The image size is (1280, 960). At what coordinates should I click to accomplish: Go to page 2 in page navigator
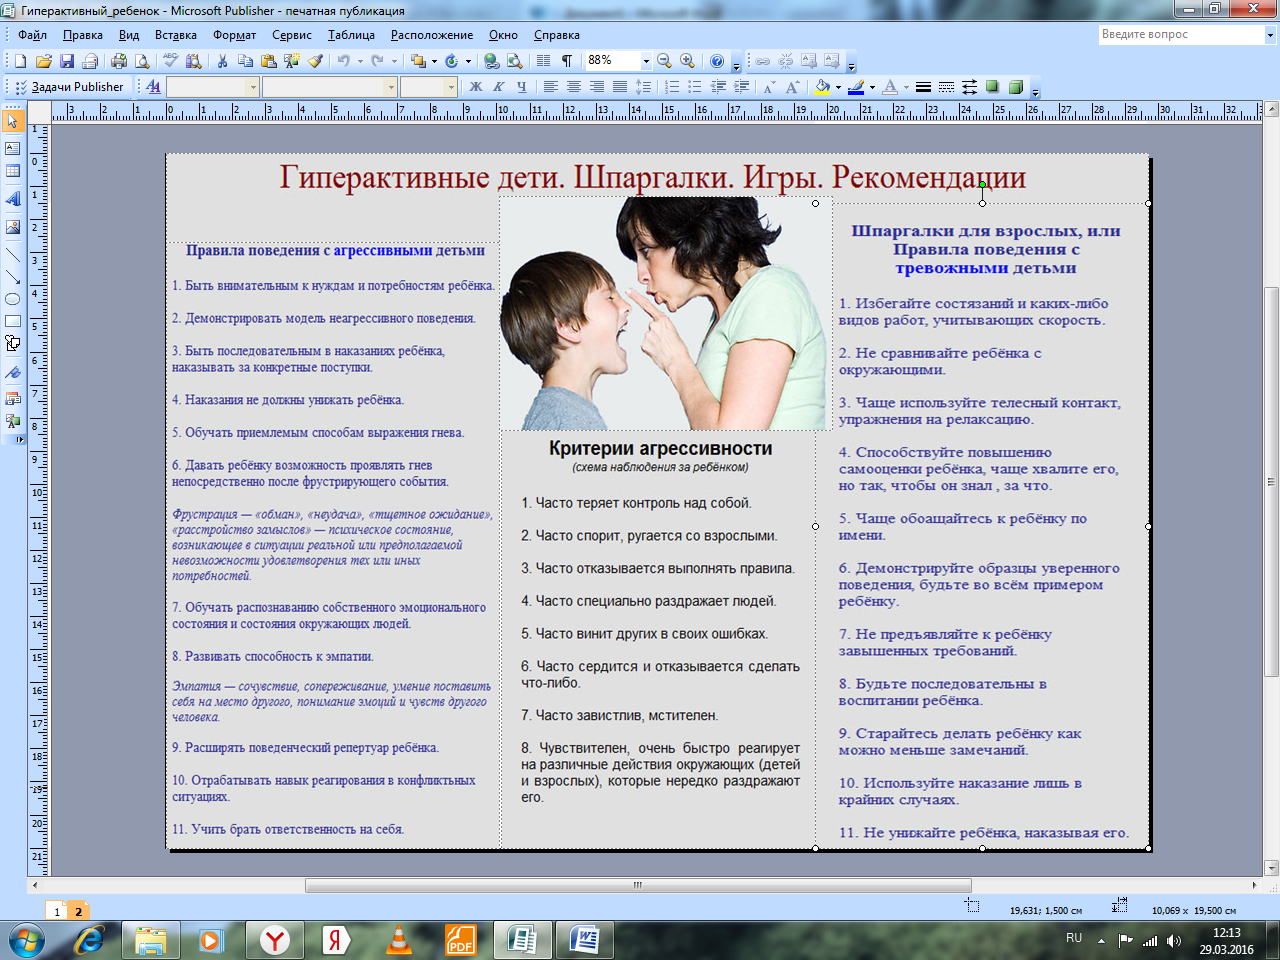click(x=78, y=911)
